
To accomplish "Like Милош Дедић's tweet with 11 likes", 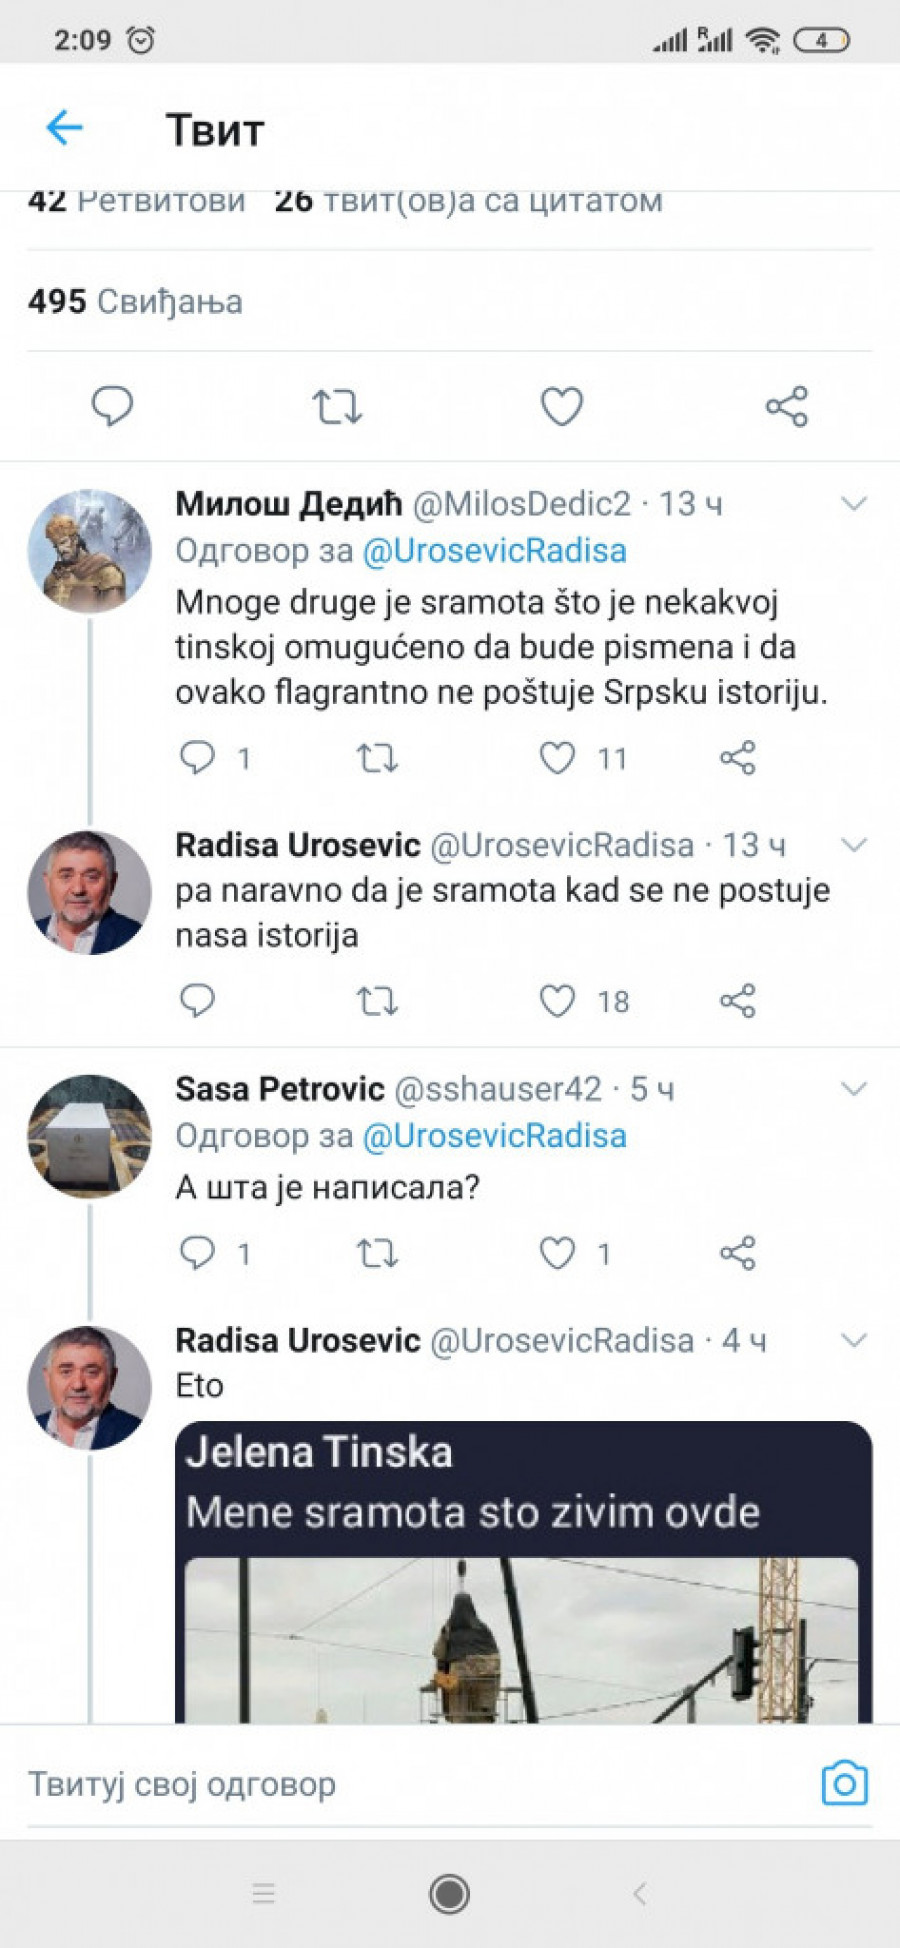I will click(558, 758).
